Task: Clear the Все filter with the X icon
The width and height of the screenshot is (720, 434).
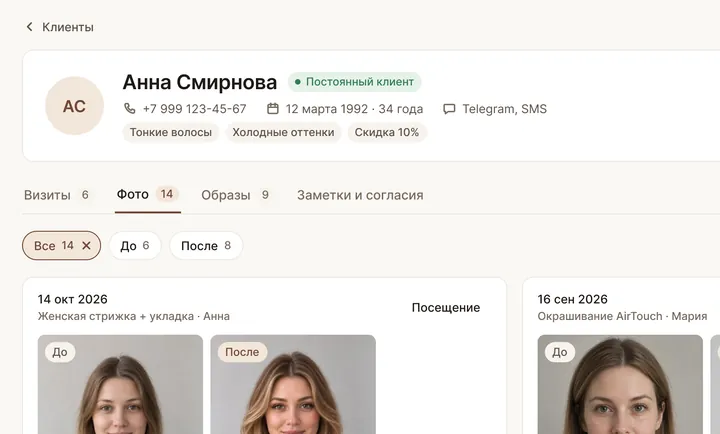Action: pos(86,246)
